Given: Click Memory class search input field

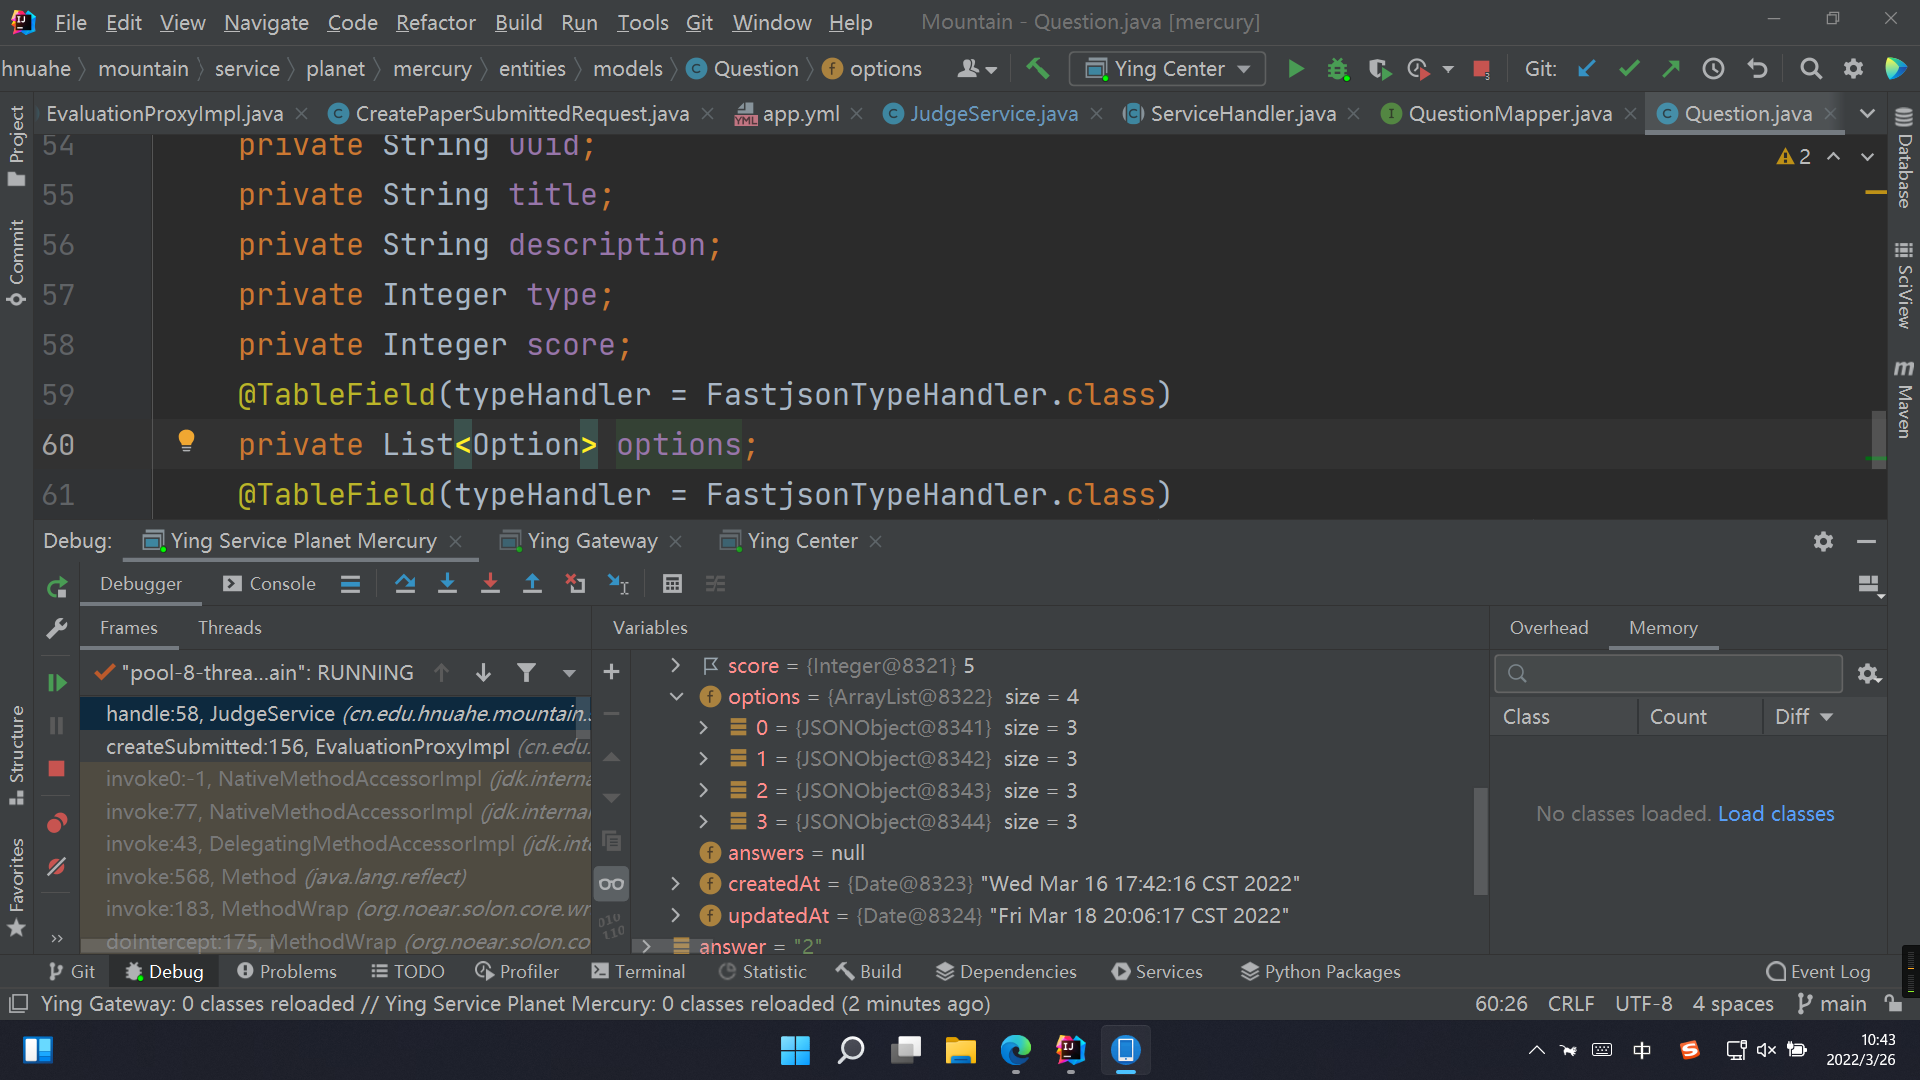Looking at the screenshot, I should tap(1668, 674).
